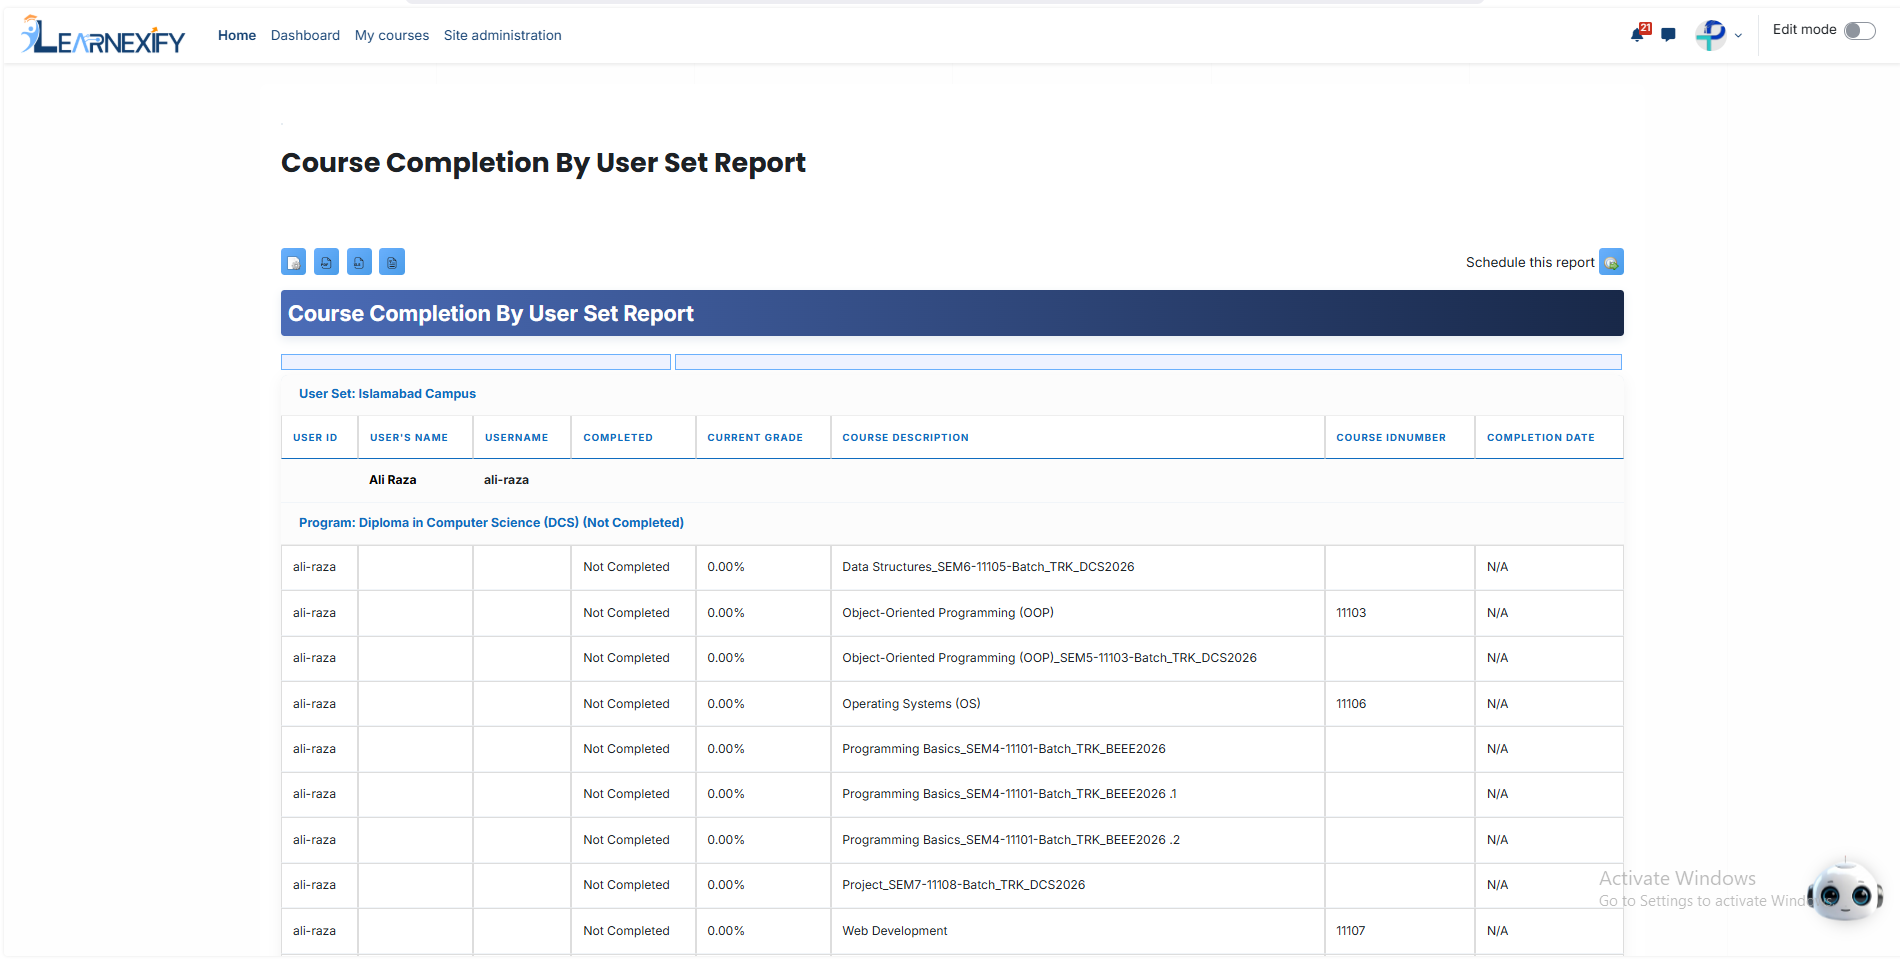Sort by the COURSE DESCRIPTION column header
Image resolution: width=1900 pixels, height=959 pixels.
pos(905,438)
